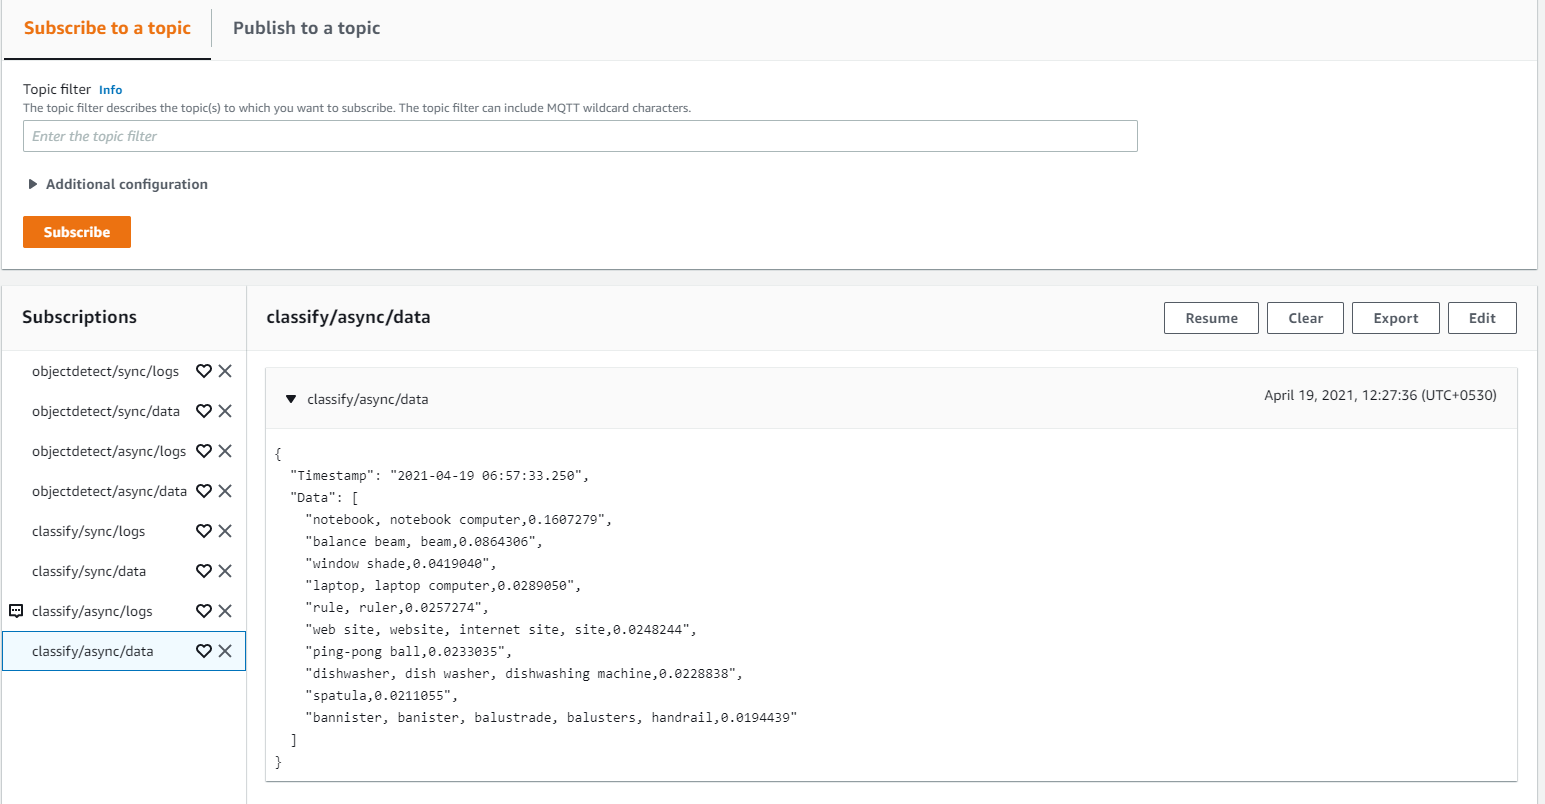The image size is (1545, 804).
Task: Click message indicator icon beside classify/async/logs
Action: click(16, 611)
